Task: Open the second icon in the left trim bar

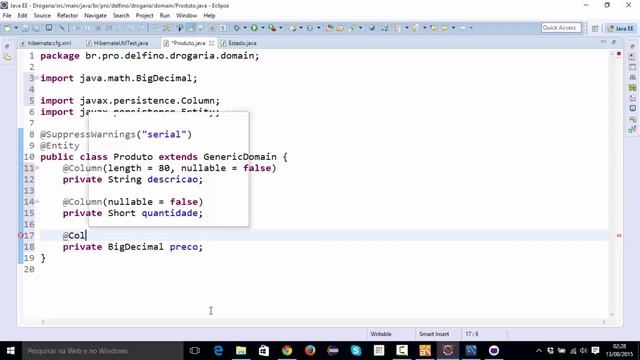Action: pos(7,57)
